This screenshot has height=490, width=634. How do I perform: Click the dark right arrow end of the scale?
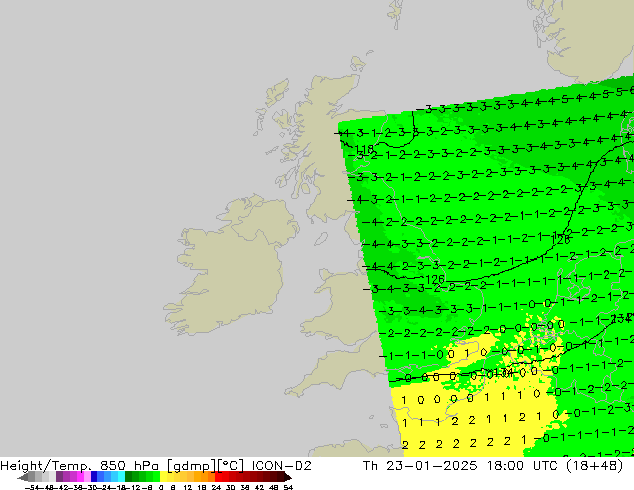click(288, 477)
